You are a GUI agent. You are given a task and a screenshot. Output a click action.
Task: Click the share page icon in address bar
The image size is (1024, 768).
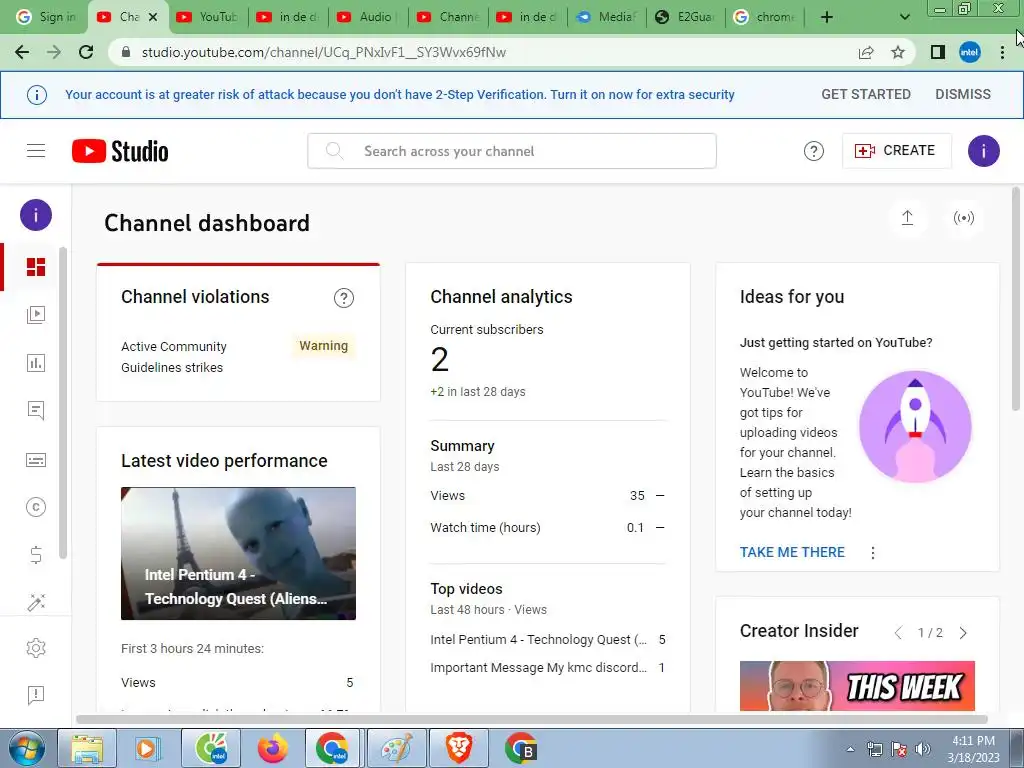pyautogui.click(x=867, y=52)
